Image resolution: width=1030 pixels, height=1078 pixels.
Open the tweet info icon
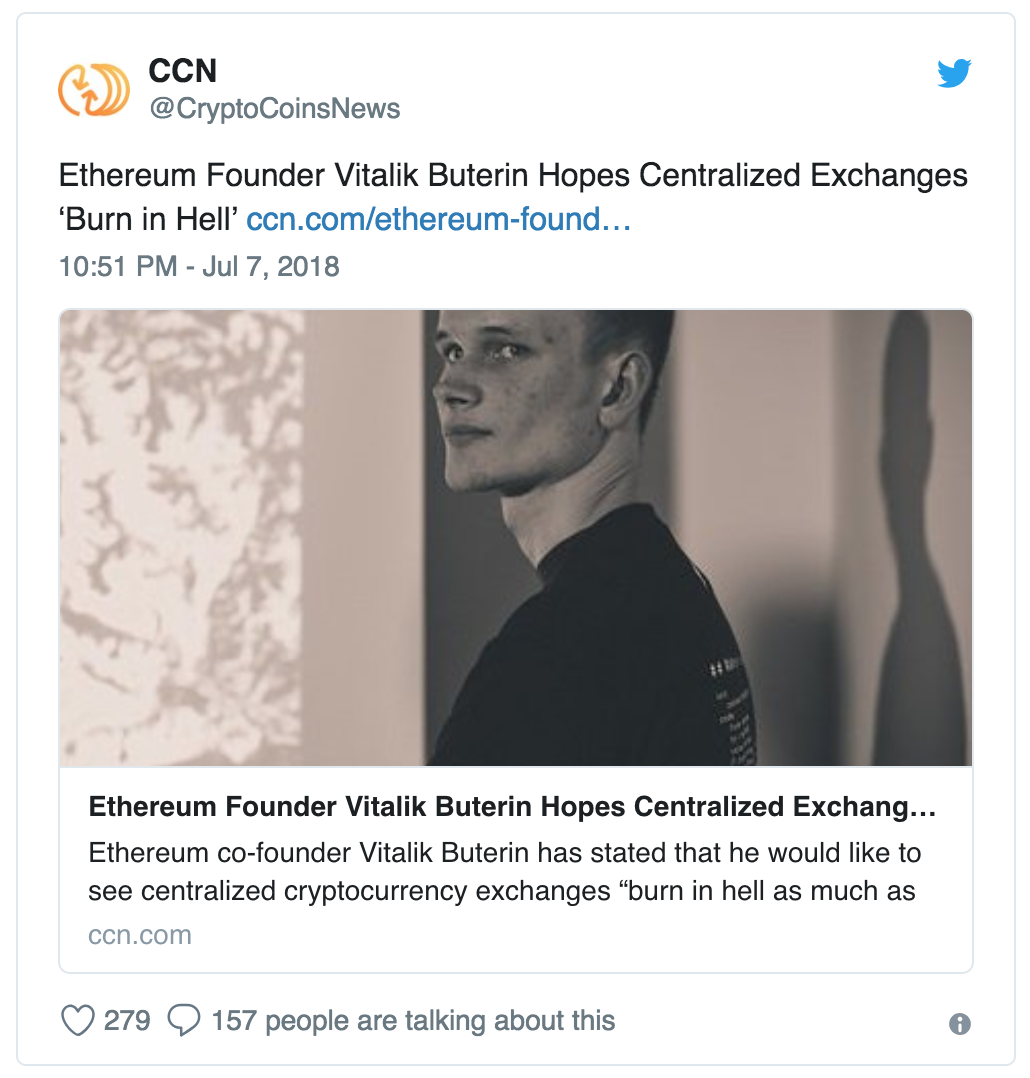tap(959, 1024)
